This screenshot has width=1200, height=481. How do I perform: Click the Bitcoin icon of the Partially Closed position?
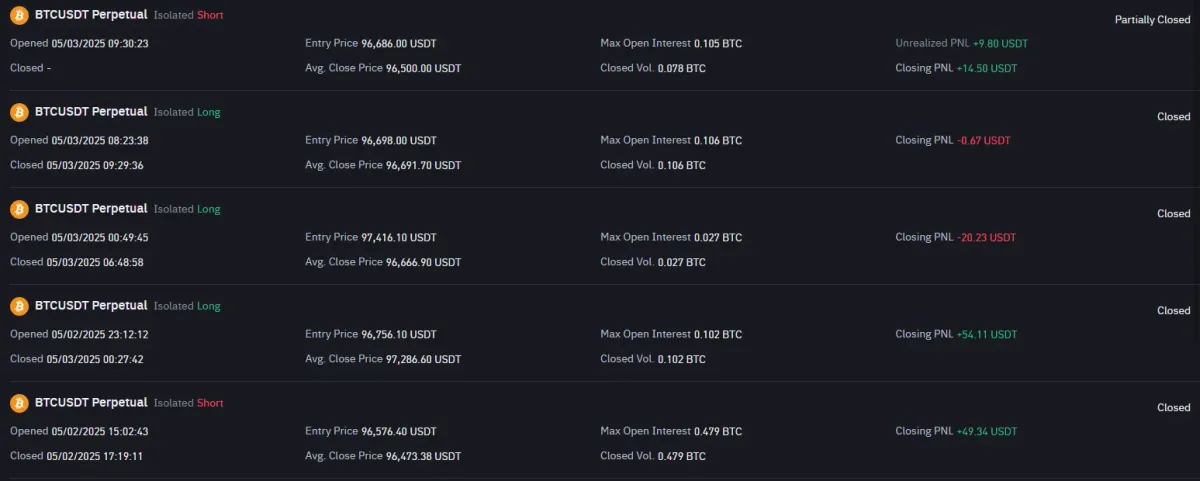(19, 16)
